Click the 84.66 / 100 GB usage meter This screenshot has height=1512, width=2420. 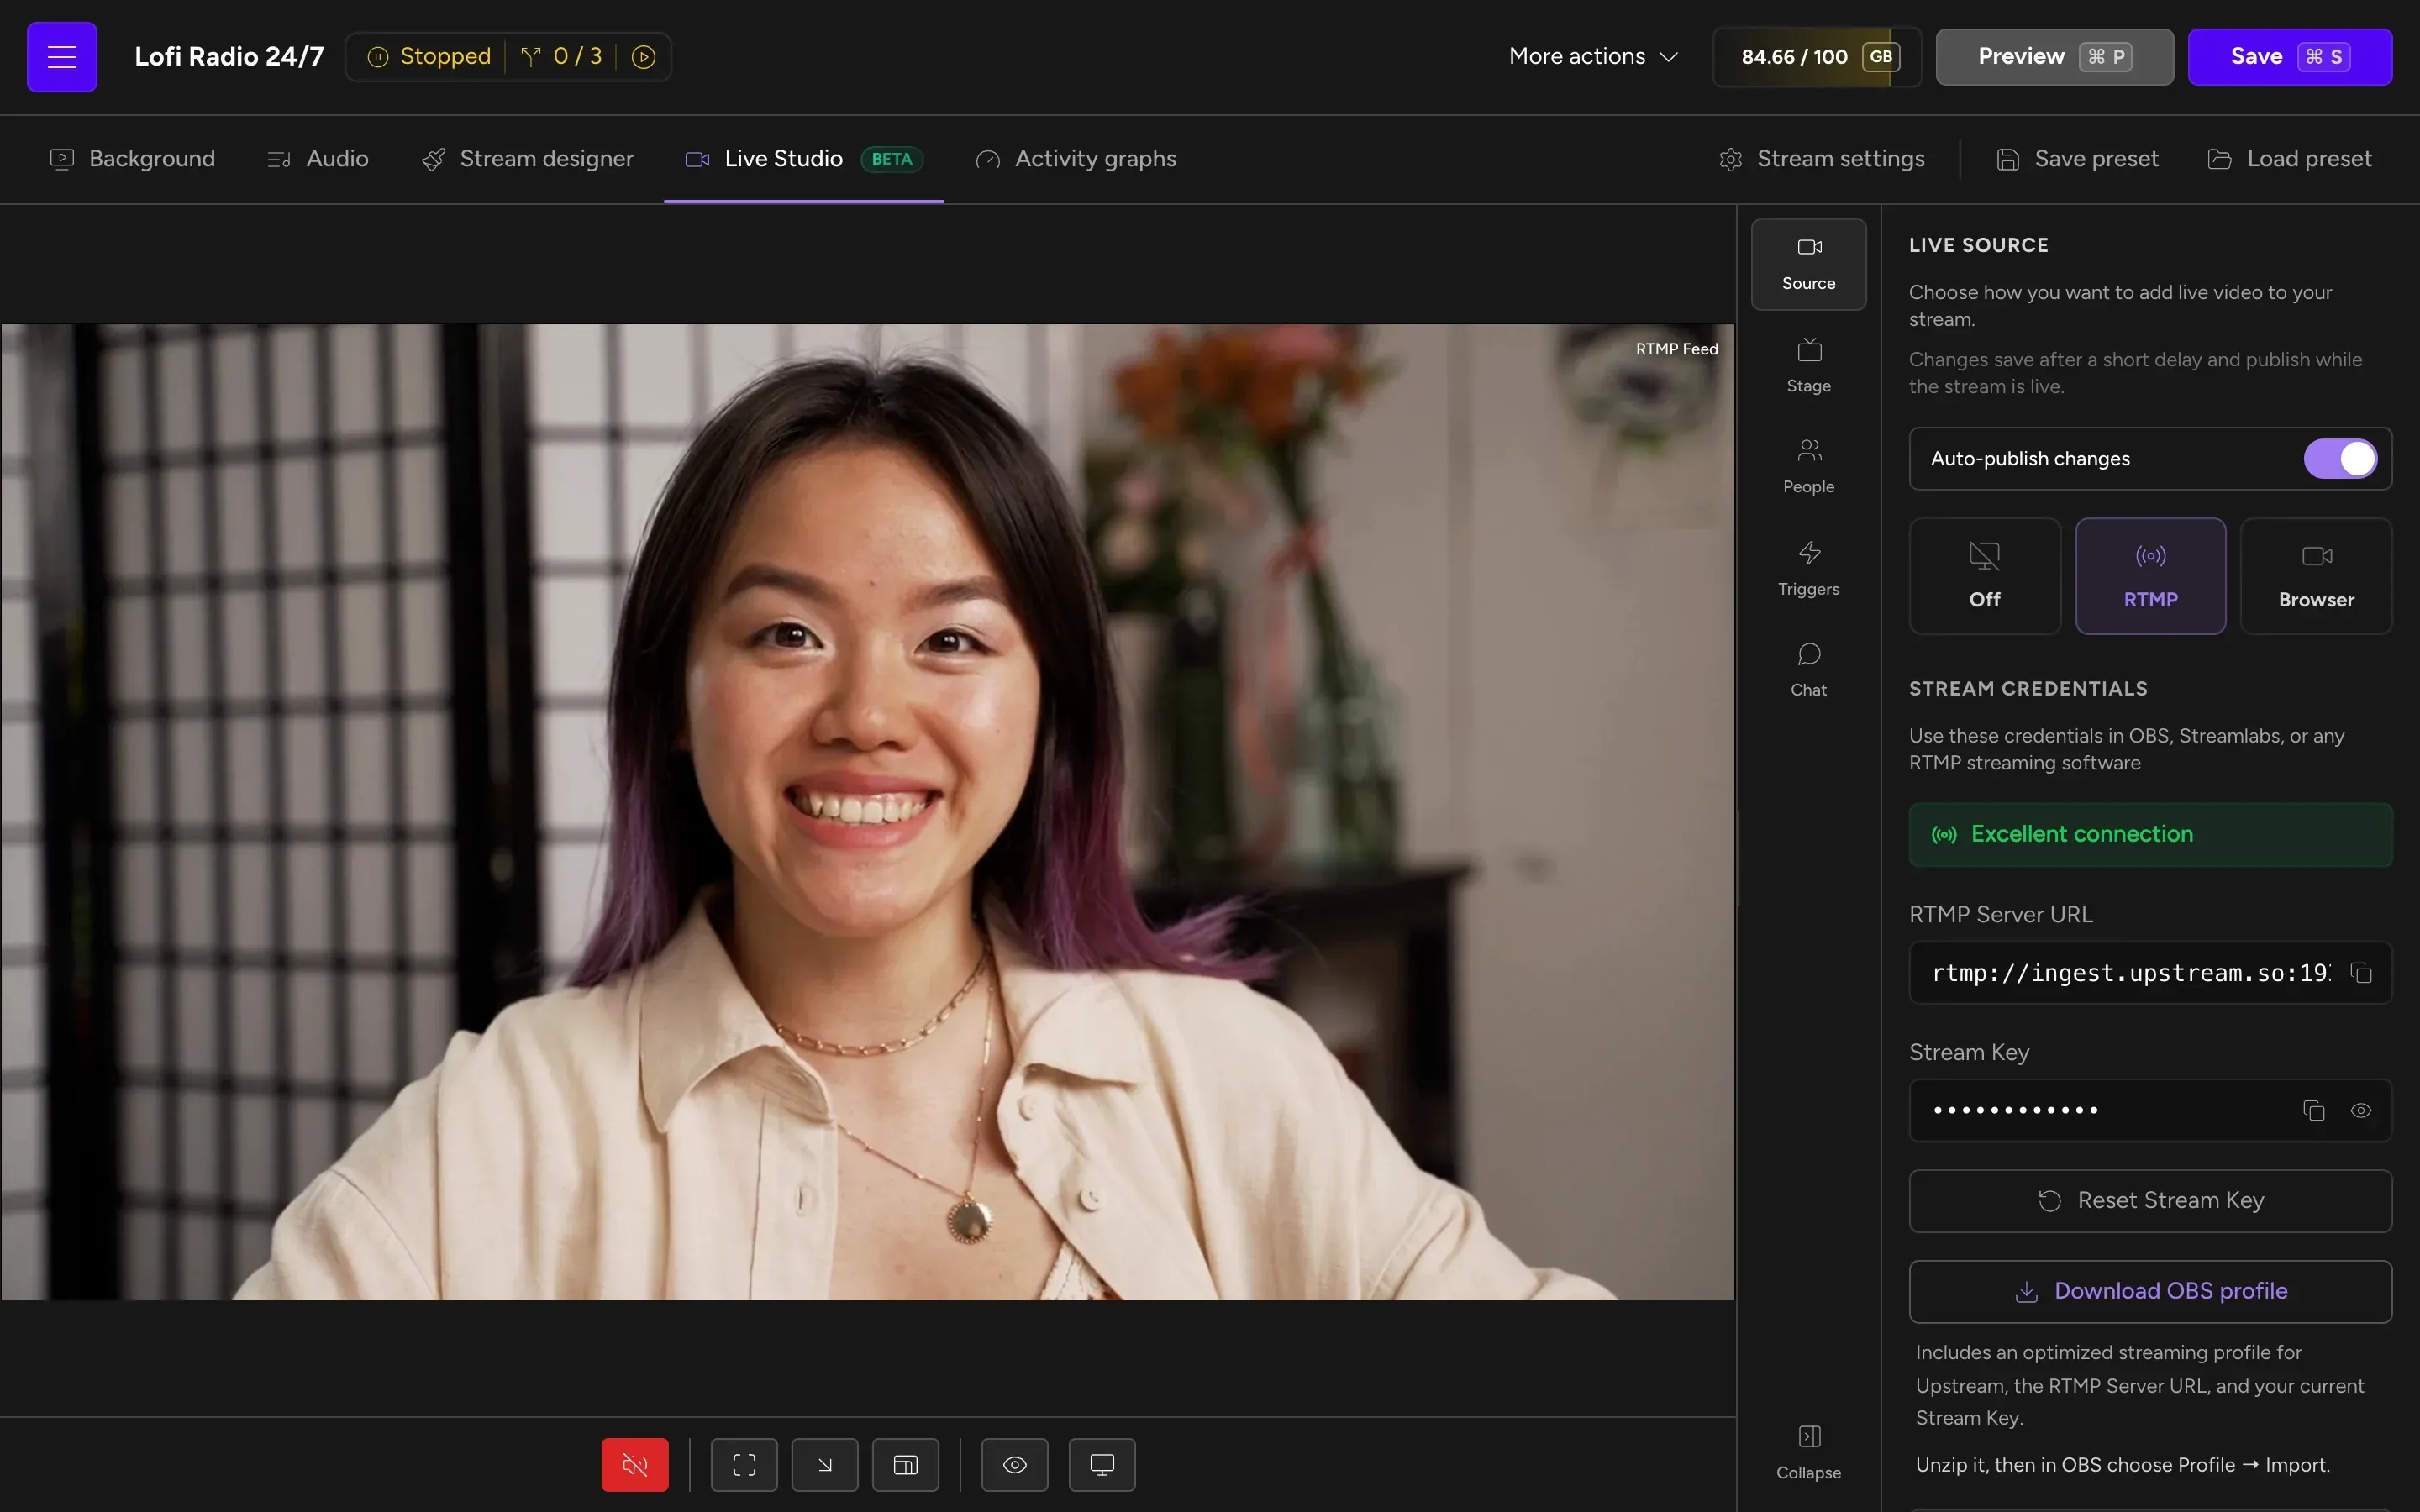(x=1817, y=57)
